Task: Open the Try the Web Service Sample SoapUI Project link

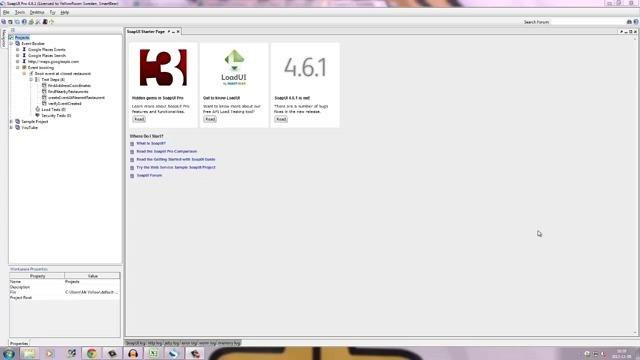Action: coord(176,167)
